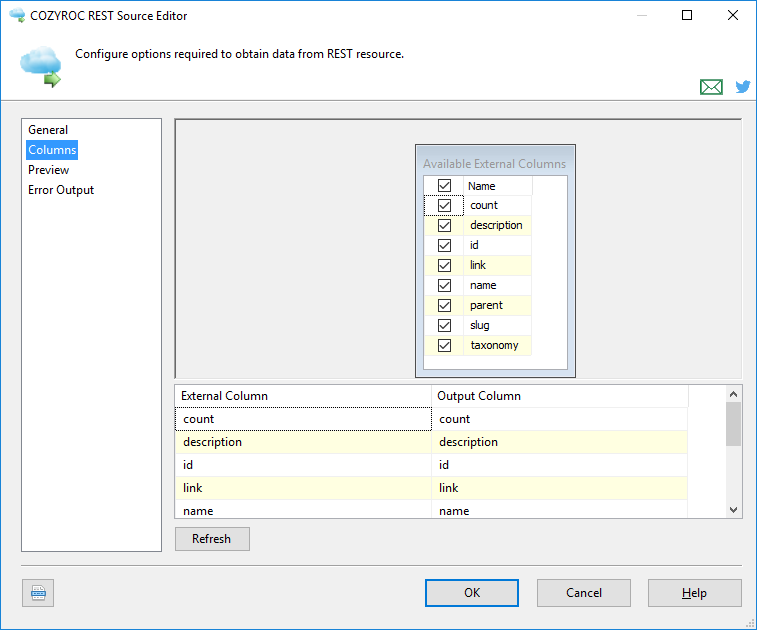The image size is (757, 630).
Task: Select the count External Column cell
Action: click(x=303, y=419)
